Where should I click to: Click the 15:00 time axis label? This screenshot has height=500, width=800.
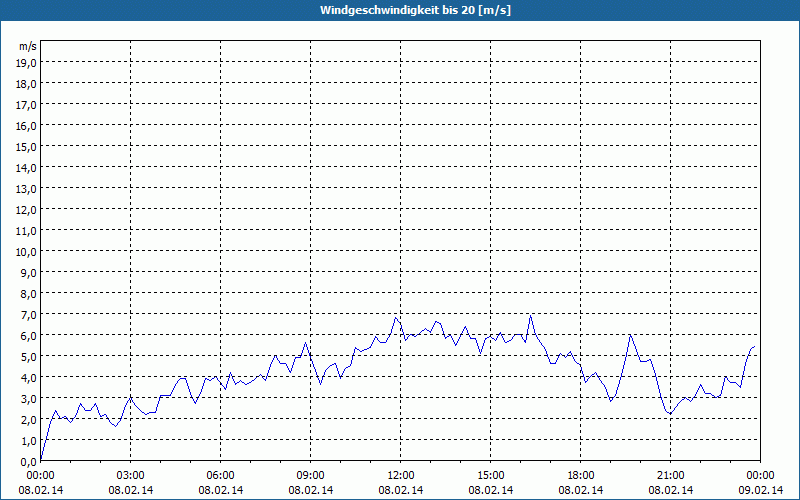tap(491, 476)
